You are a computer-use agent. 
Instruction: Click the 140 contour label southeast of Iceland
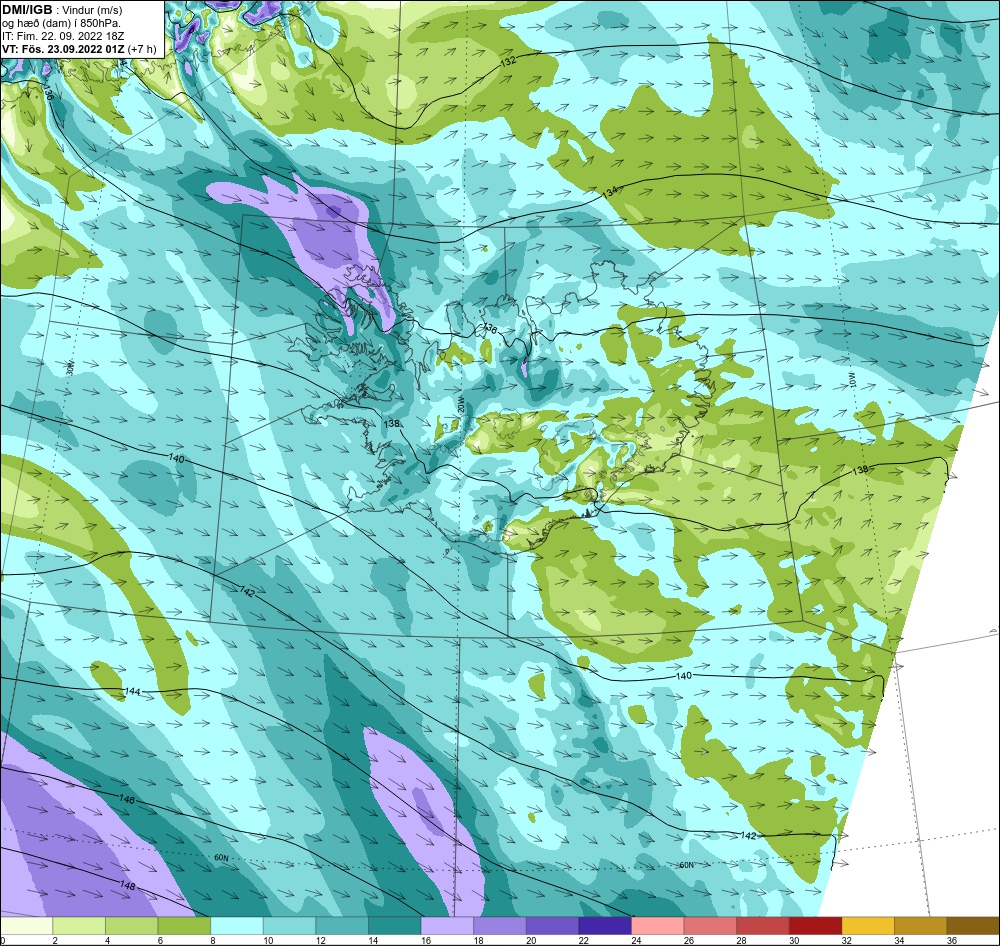click(683, 676)
